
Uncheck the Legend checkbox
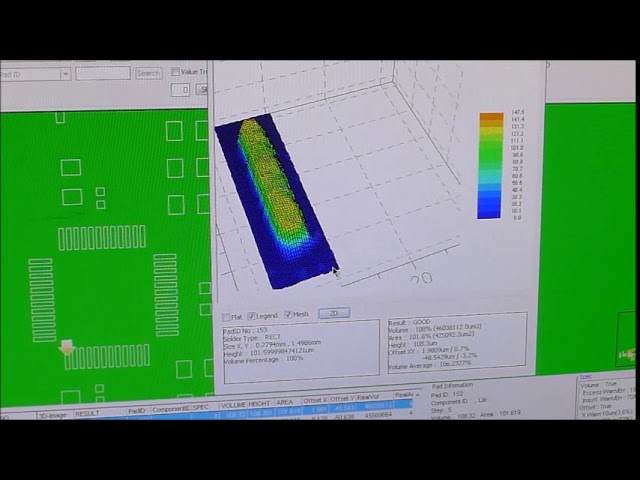point(252,316)
